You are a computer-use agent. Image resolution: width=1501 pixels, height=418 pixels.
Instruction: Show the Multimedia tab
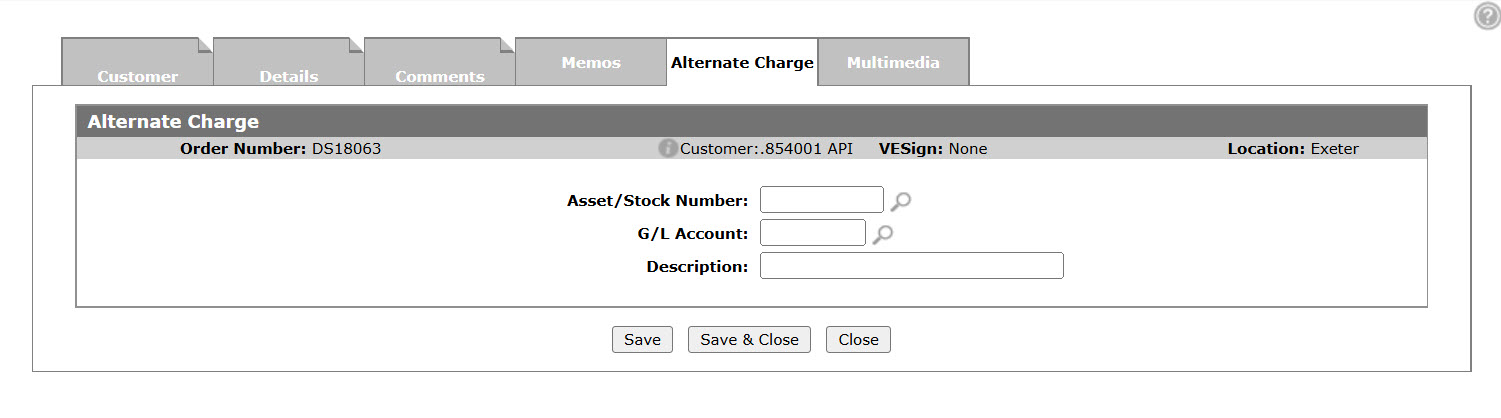pos(893,62)
